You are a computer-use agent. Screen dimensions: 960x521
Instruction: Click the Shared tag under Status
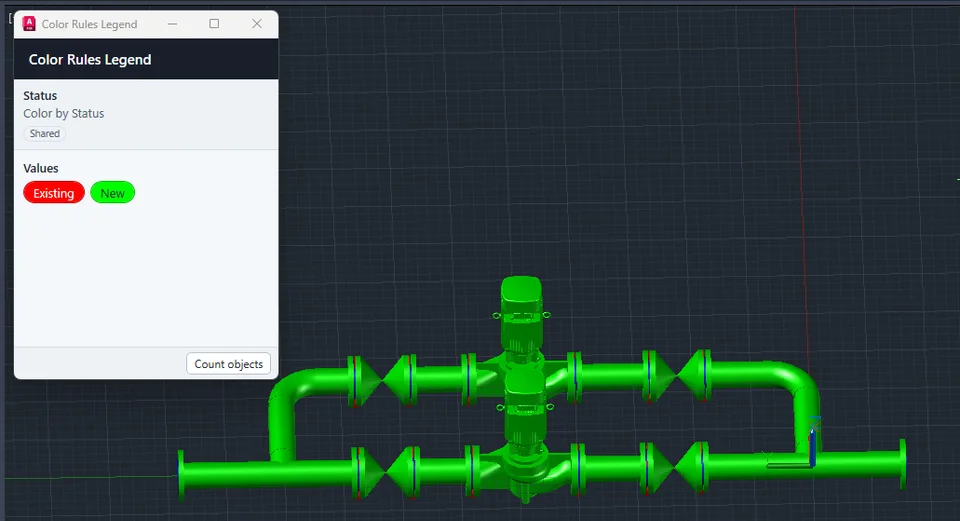(x=45, y=133)
